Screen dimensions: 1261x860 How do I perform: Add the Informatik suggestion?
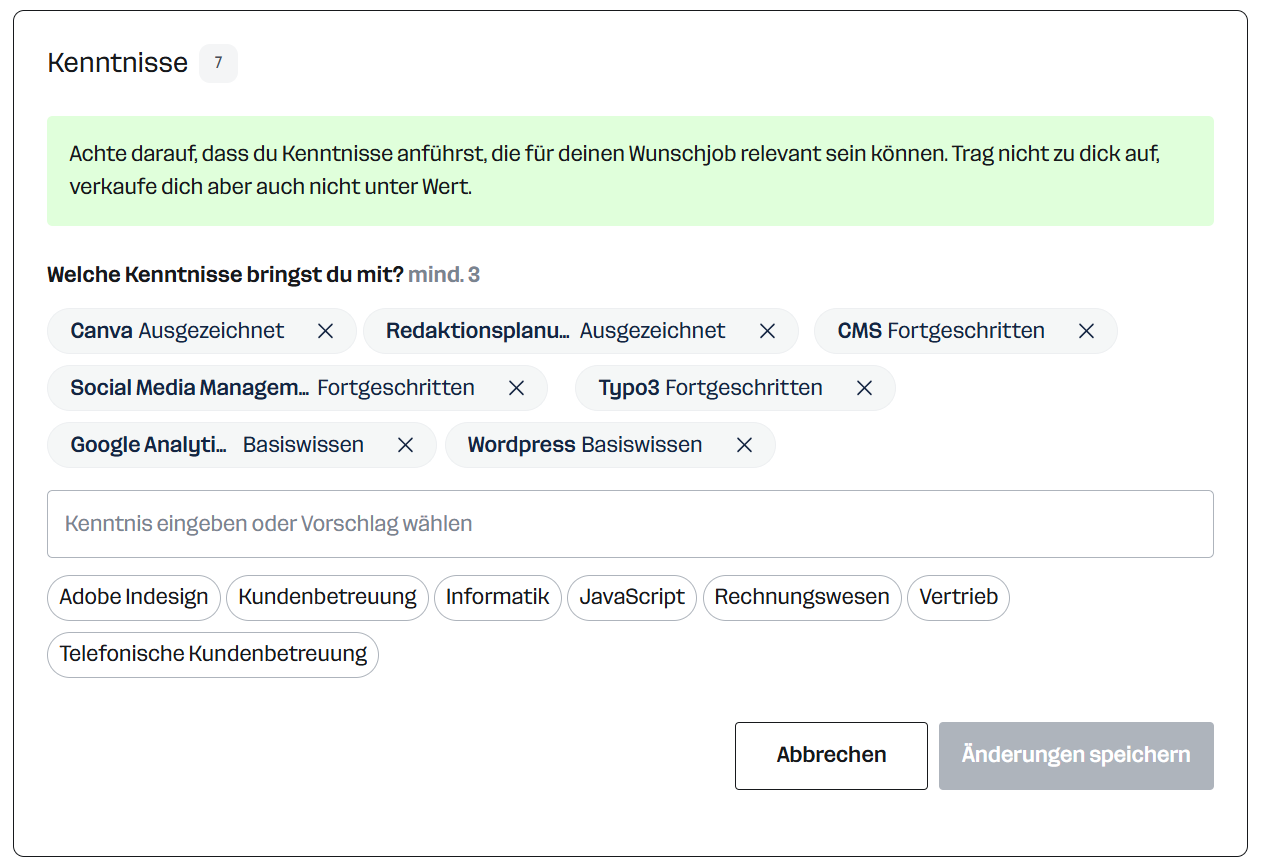(x=498, y=598)
